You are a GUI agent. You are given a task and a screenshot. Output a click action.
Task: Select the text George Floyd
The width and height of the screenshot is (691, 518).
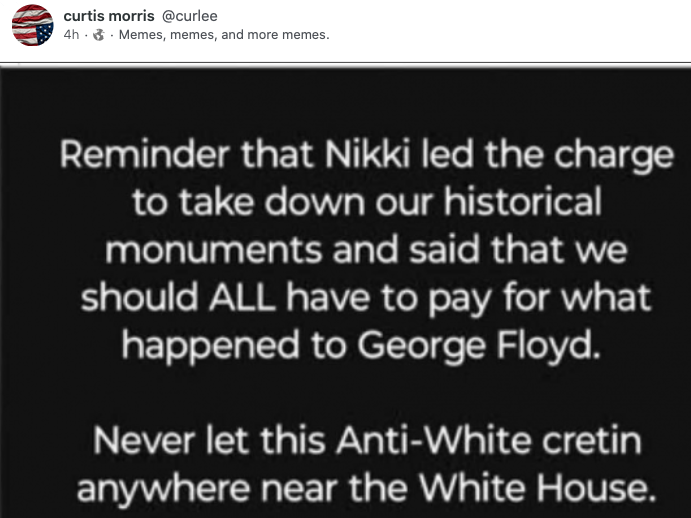[x=479, y=346]
